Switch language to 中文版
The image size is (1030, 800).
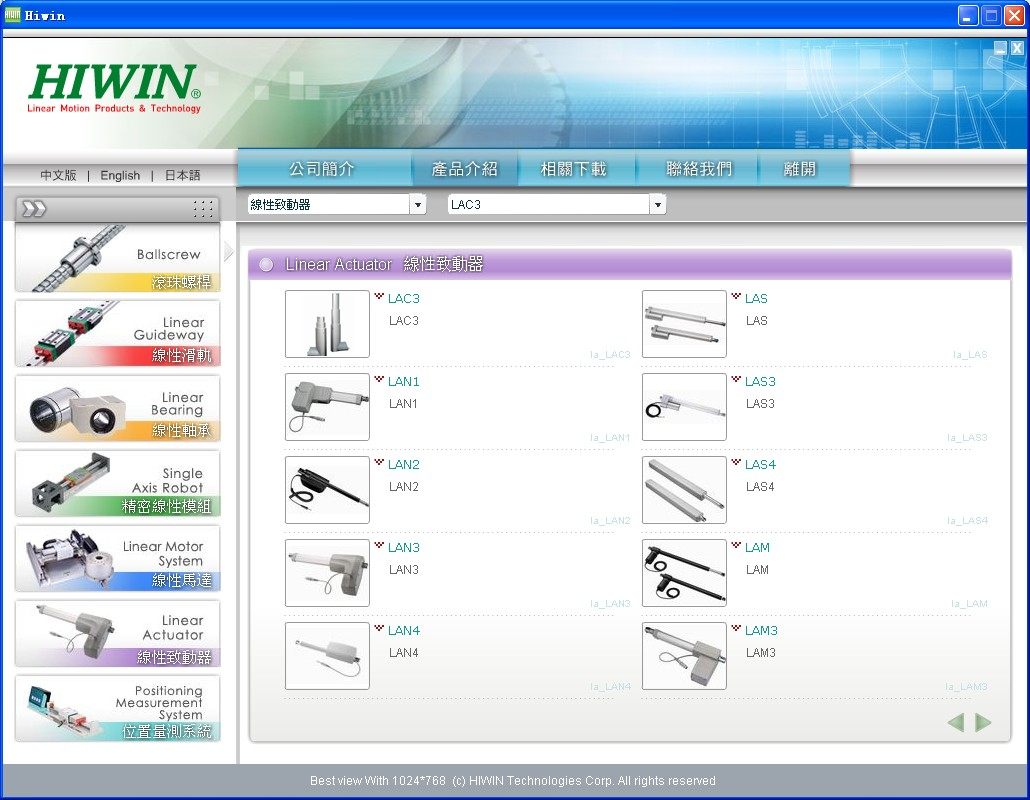coord(58,175)
